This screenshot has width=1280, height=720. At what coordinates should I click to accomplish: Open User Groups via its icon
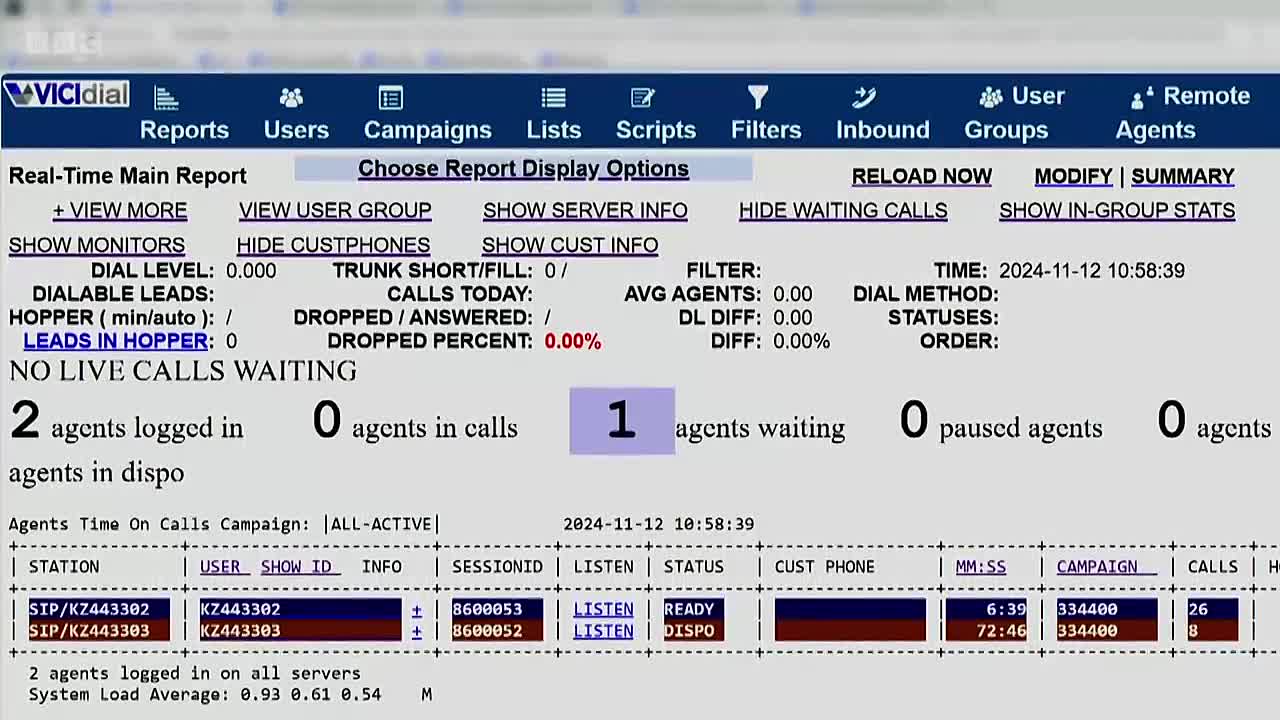(x=990, y=97)
